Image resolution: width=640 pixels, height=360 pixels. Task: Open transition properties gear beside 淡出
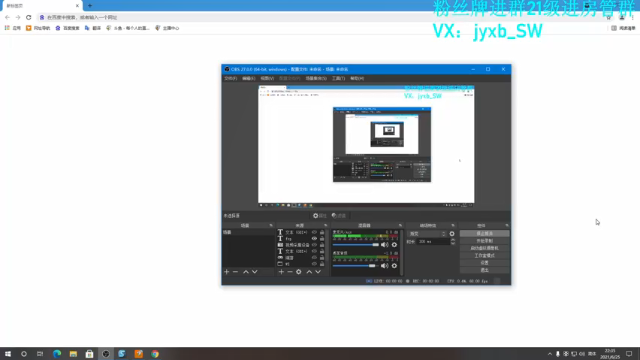452,234
